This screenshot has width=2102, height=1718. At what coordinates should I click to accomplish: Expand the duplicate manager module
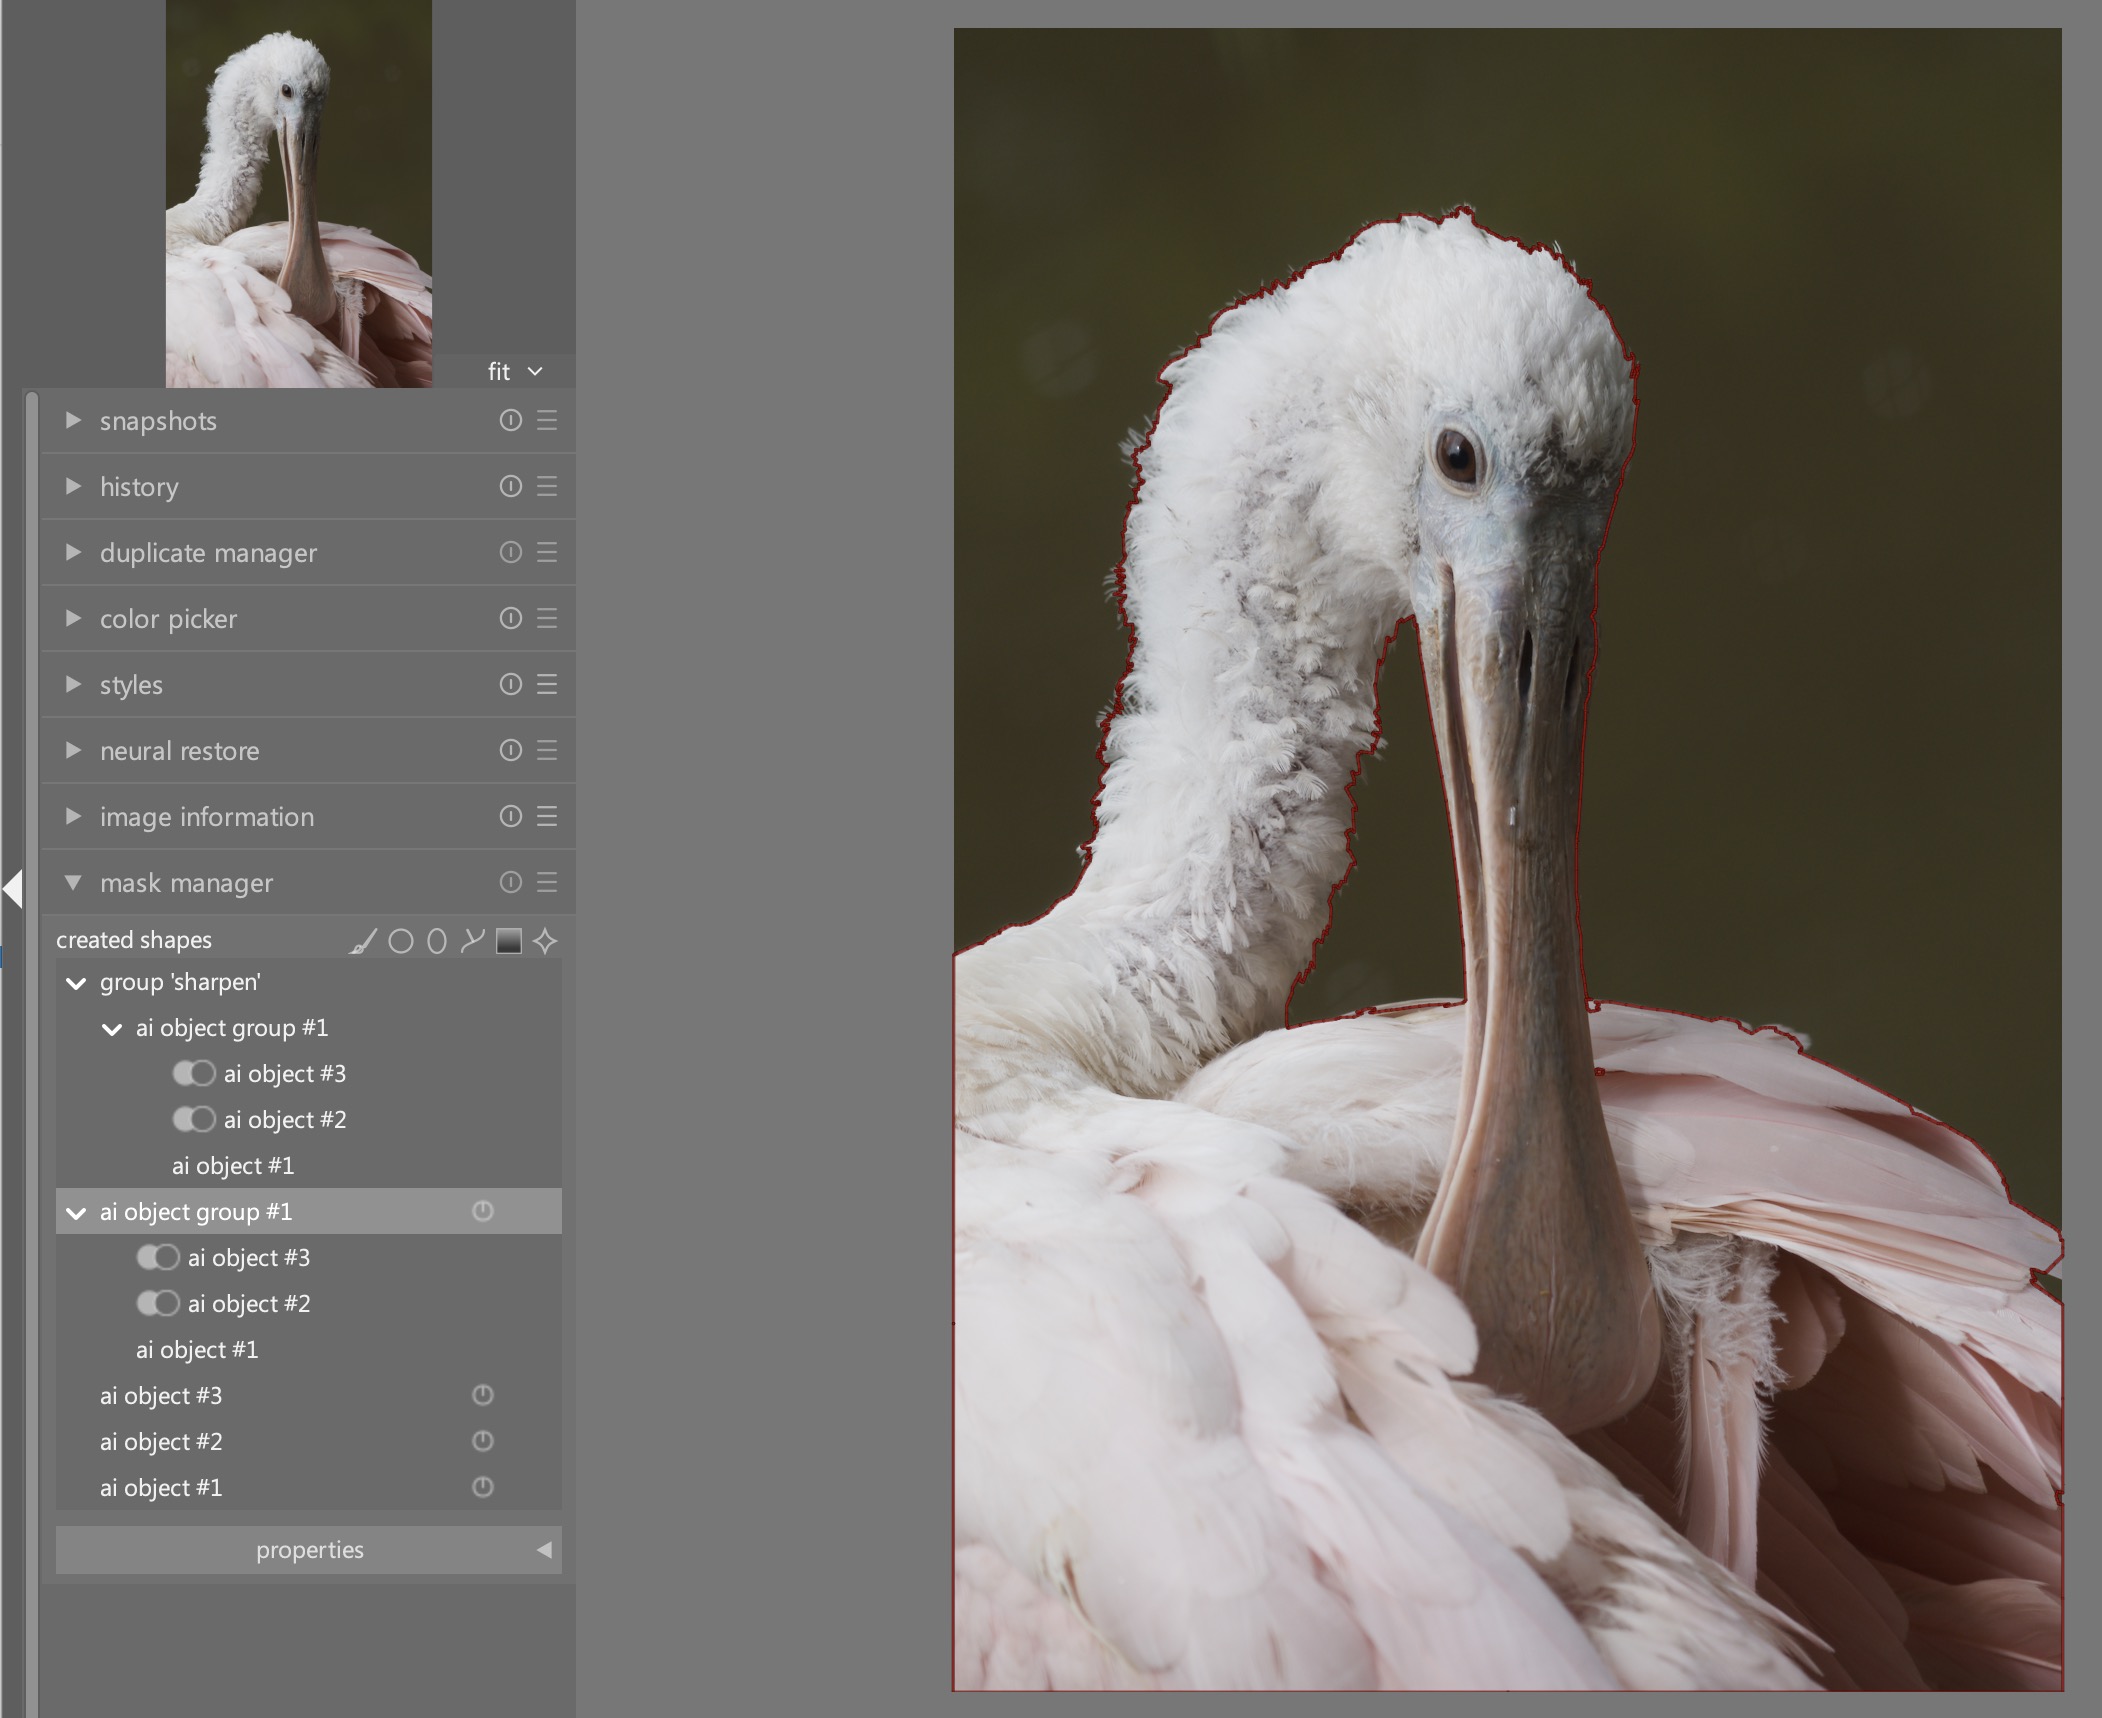73,552
